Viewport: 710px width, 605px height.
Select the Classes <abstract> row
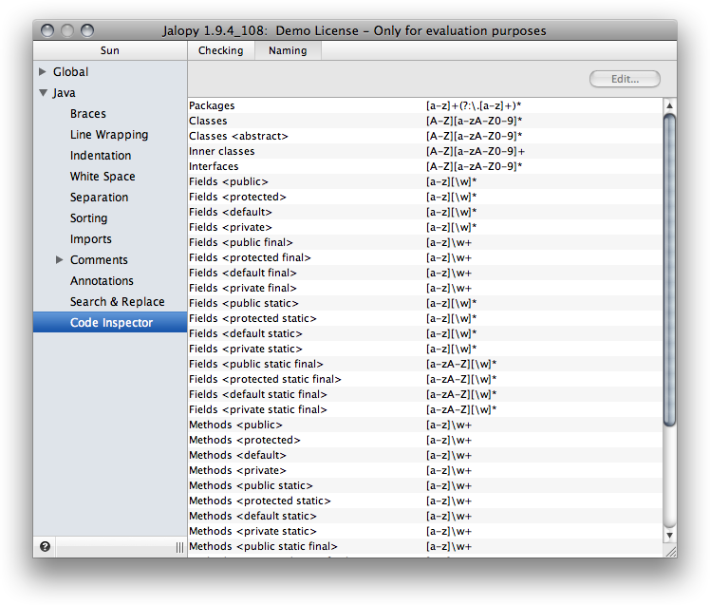[x=425, y=136]
